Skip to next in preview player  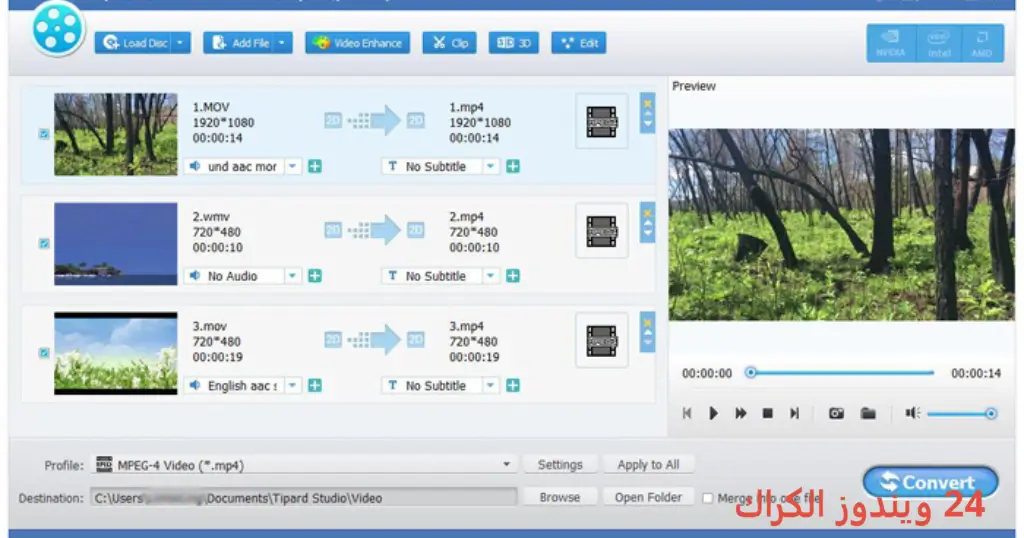point(794,413)
